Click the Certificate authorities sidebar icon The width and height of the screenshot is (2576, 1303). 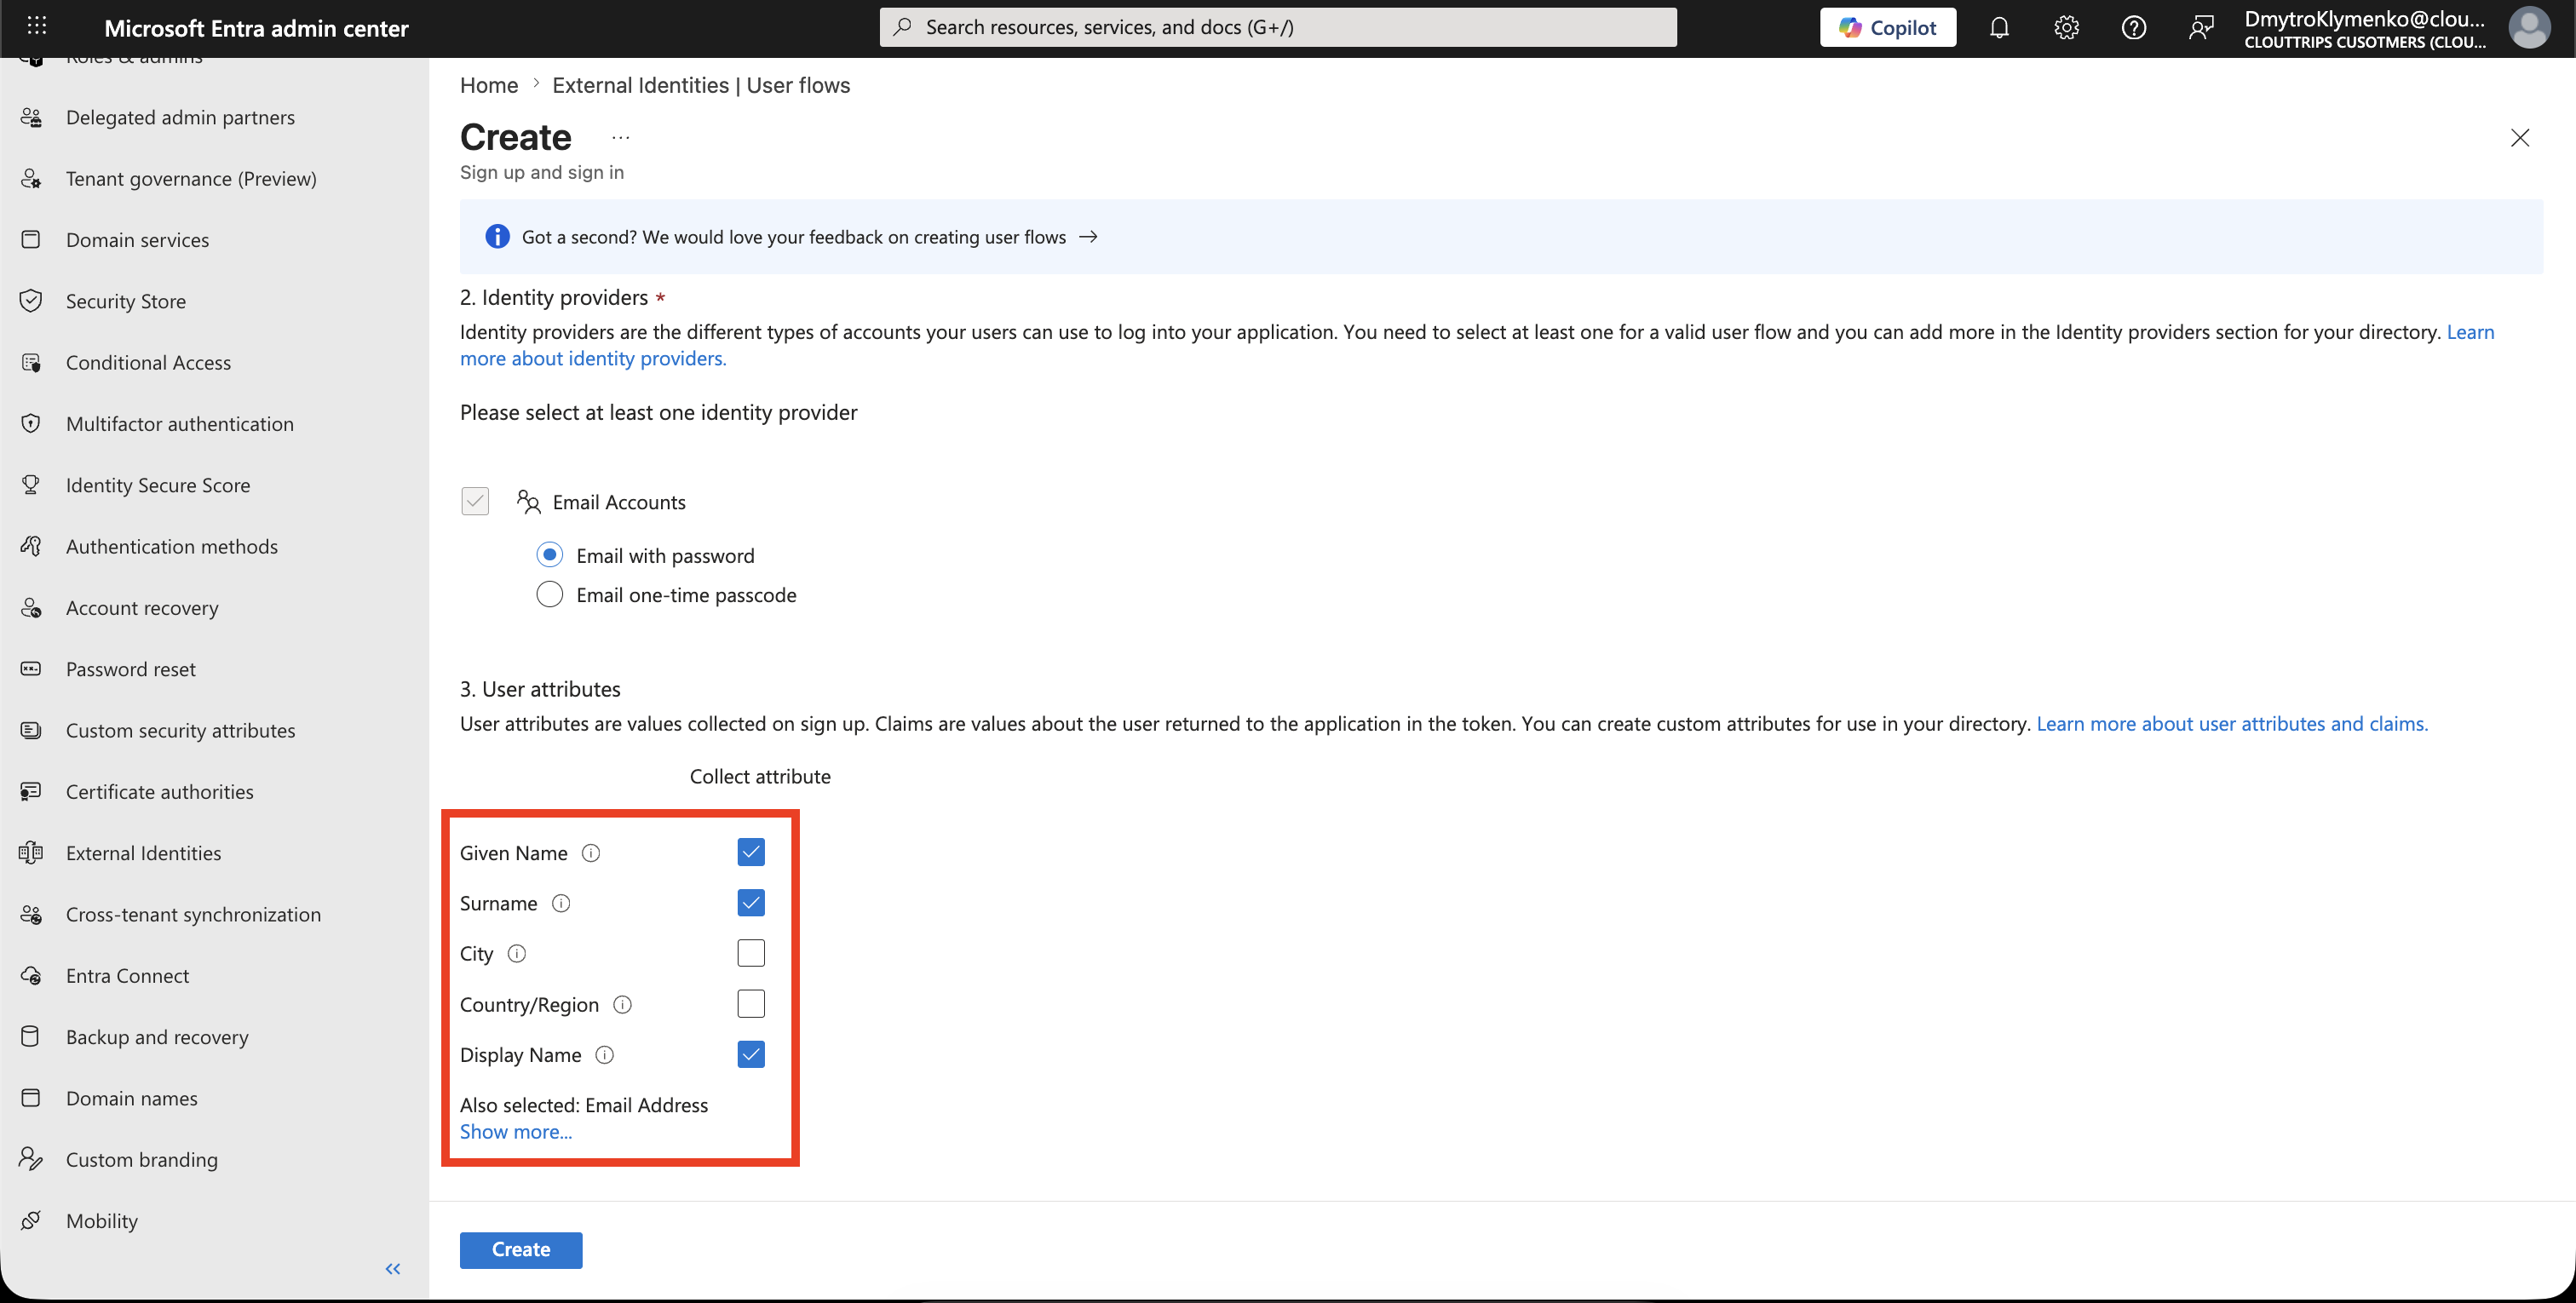(x=31, y=792)
